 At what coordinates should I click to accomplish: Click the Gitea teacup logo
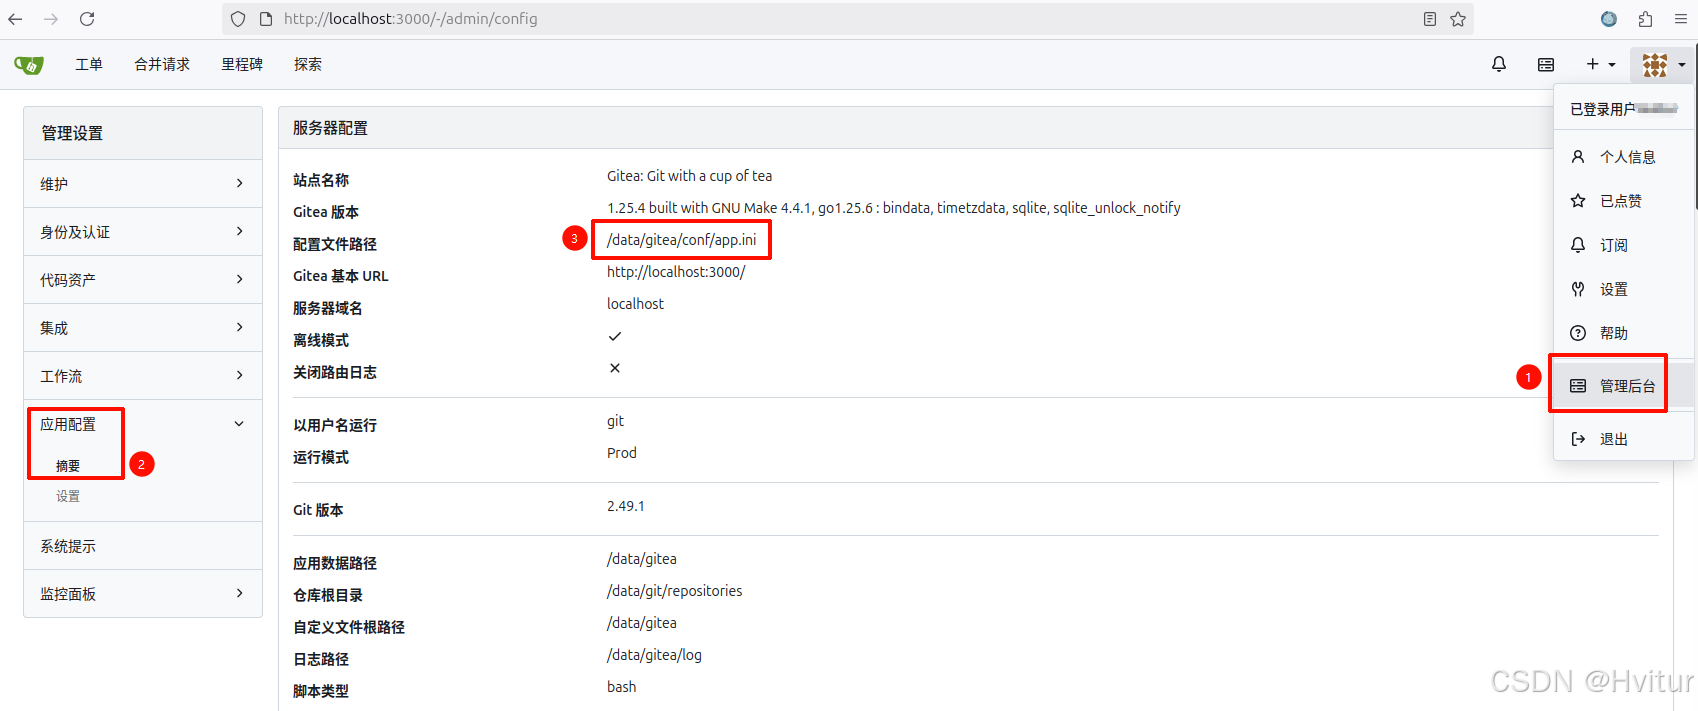(x=29, y=65)
